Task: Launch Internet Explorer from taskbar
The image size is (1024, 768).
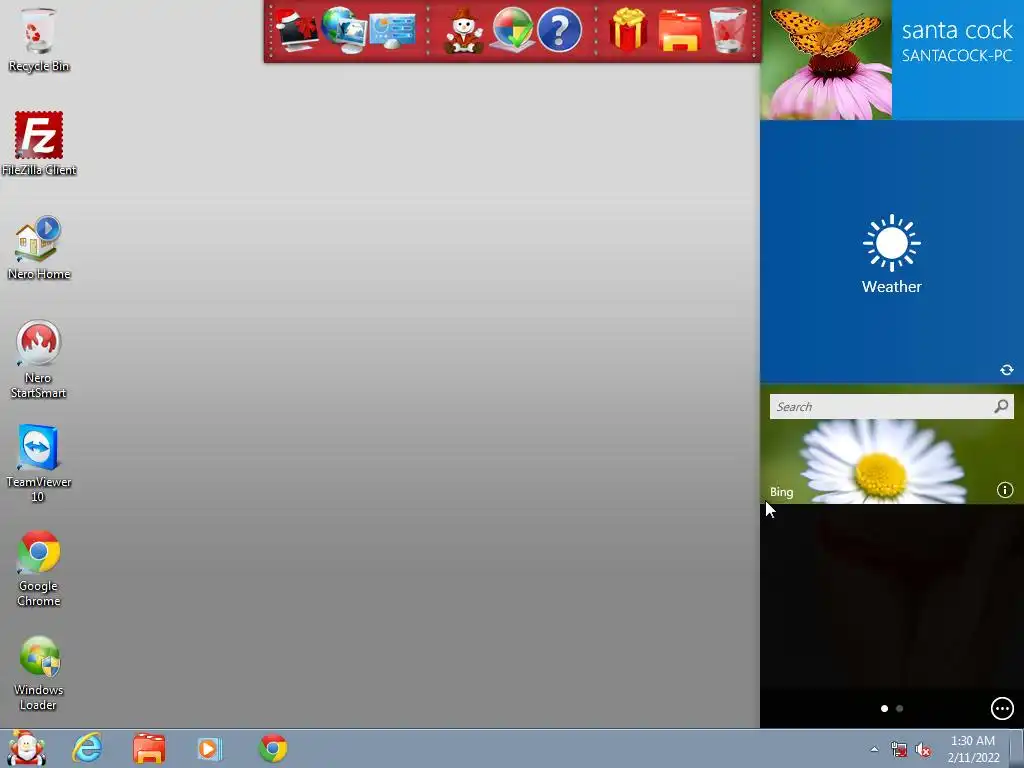Action: click(88, 748)
